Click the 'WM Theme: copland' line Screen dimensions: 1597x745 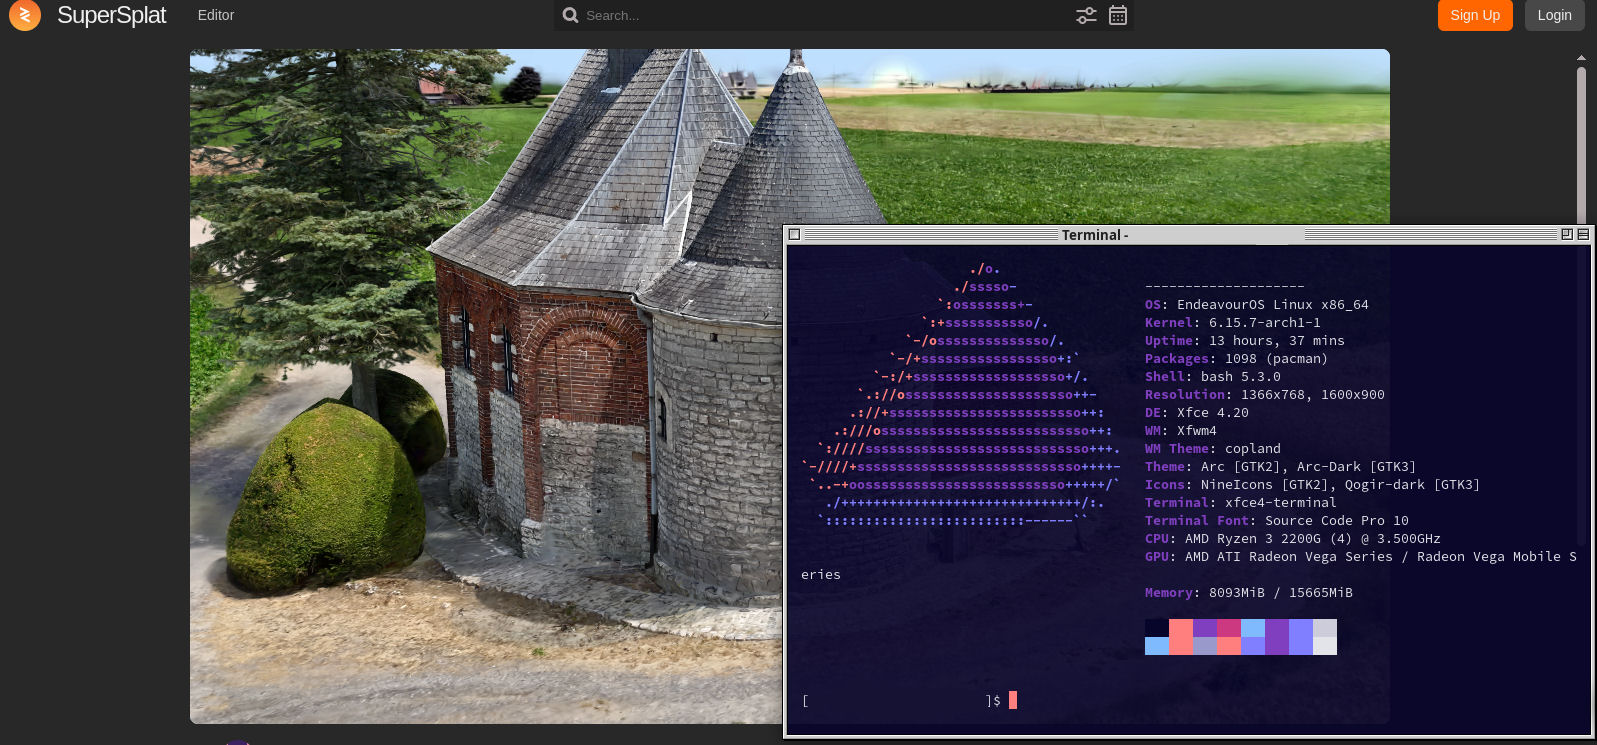coord(1212,449)
